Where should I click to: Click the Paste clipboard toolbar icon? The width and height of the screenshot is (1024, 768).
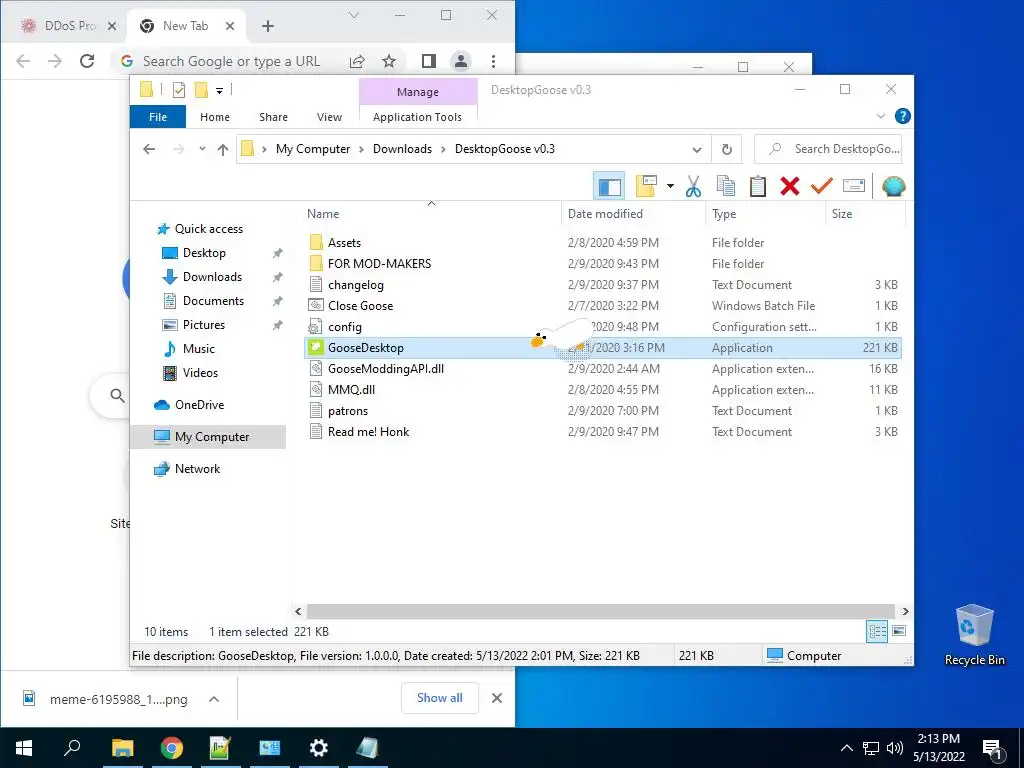758,187
